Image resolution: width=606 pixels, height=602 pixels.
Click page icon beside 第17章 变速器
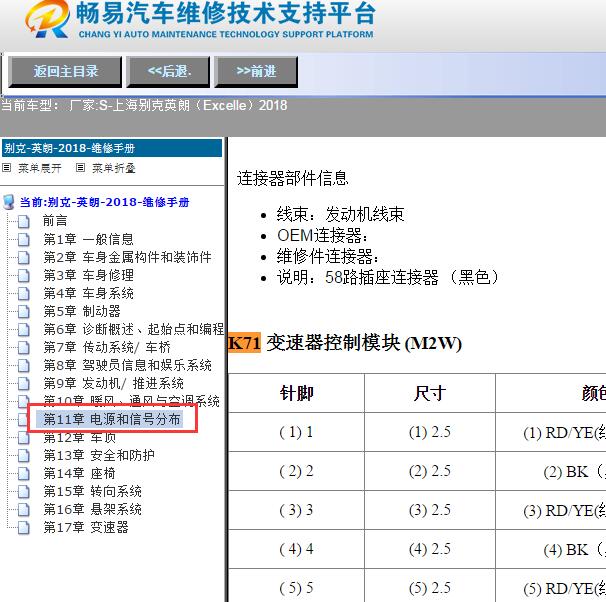click(x=24, y=528)
